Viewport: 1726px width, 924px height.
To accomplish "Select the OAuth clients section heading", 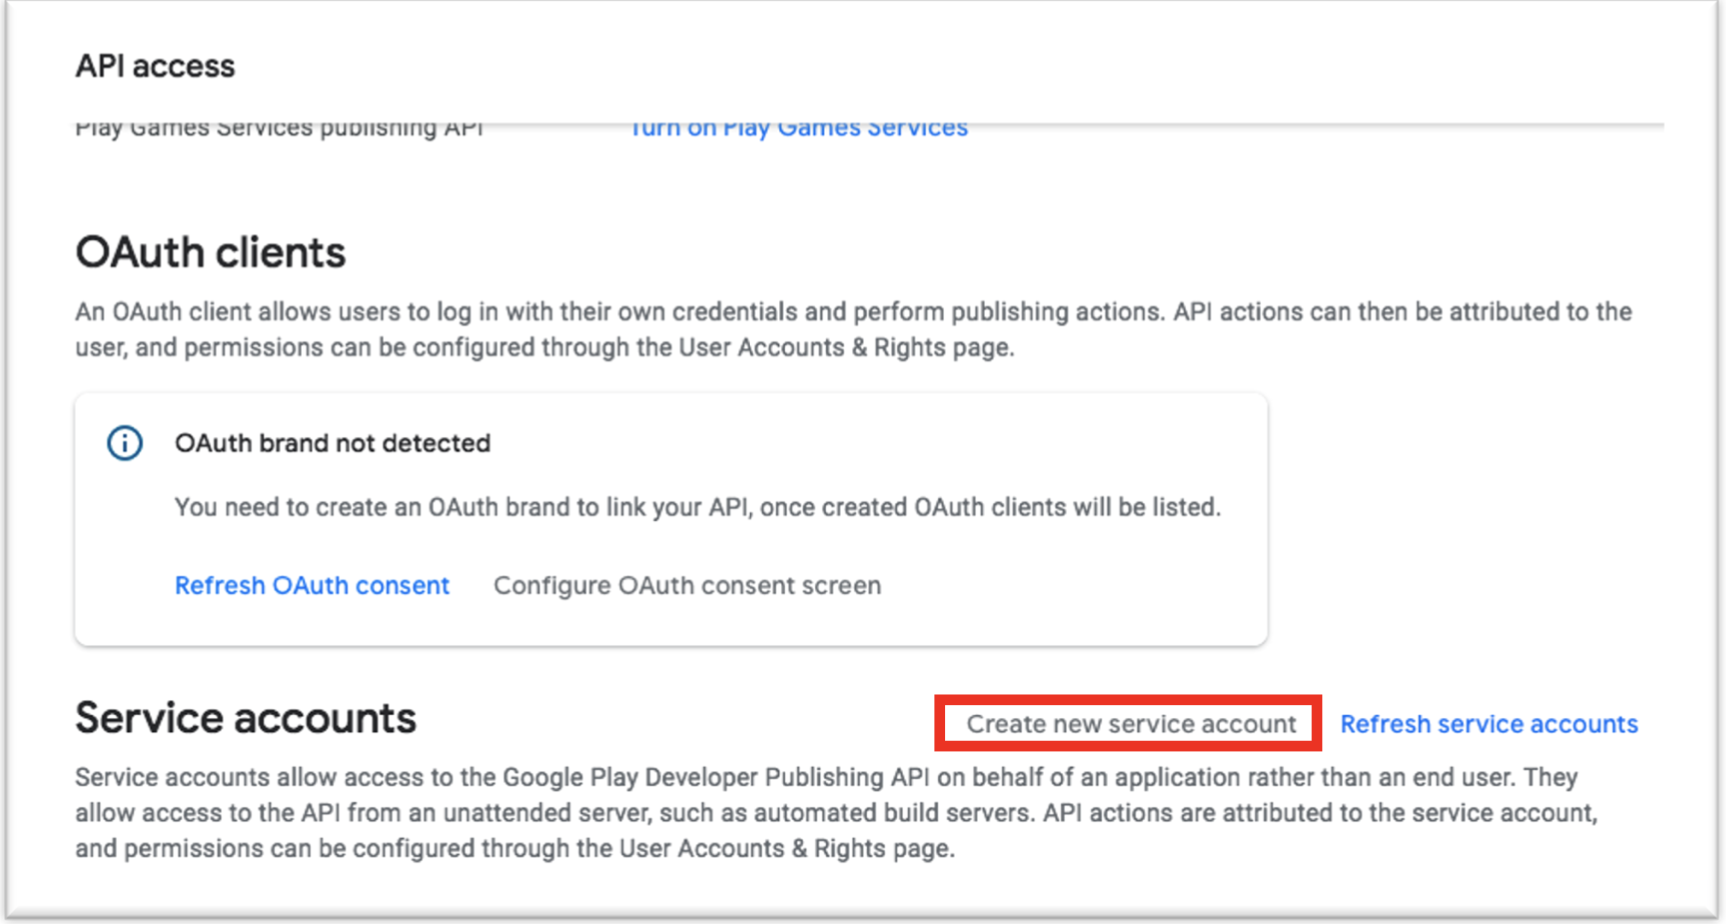I will click(x=211, y=253).
